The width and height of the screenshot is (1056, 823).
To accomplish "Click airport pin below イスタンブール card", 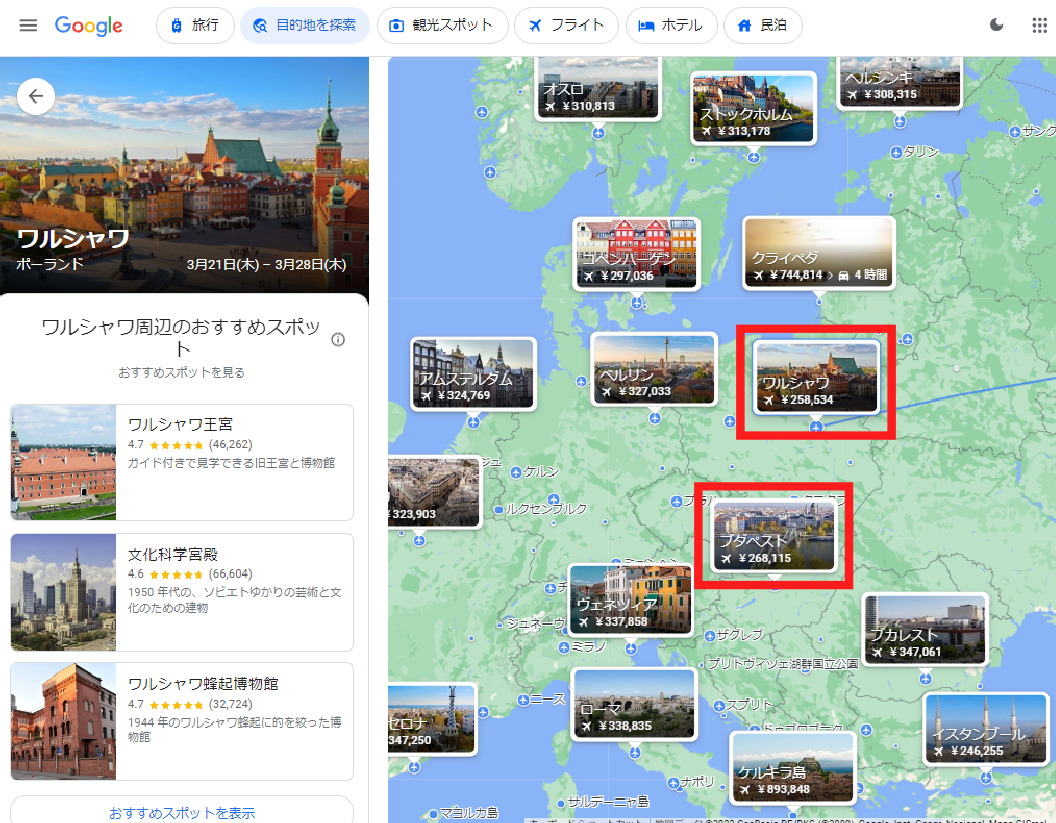I will (x=985, y=777).
